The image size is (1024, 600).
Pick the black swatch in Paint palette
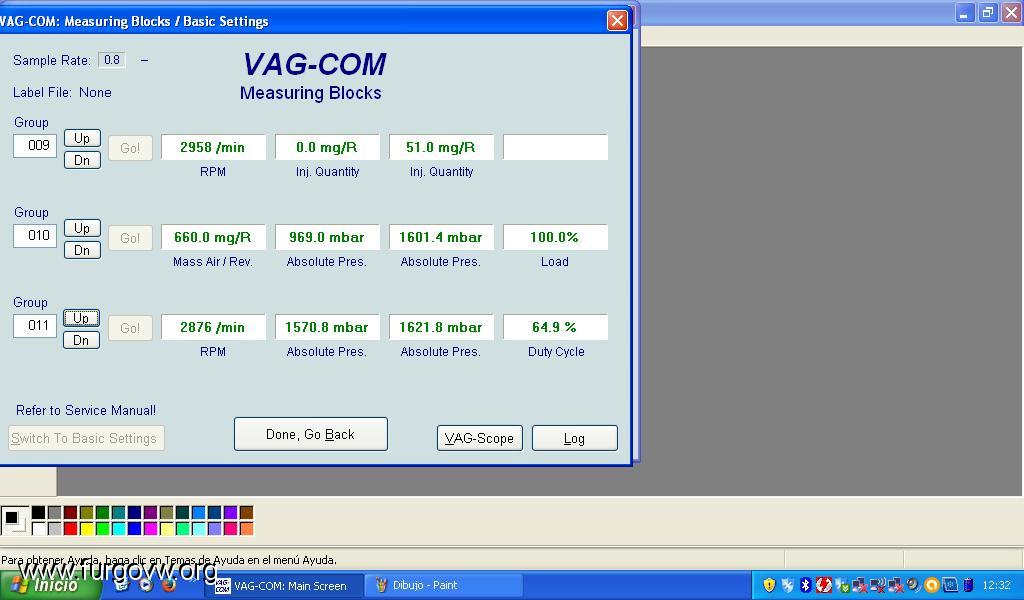[39, 513]
